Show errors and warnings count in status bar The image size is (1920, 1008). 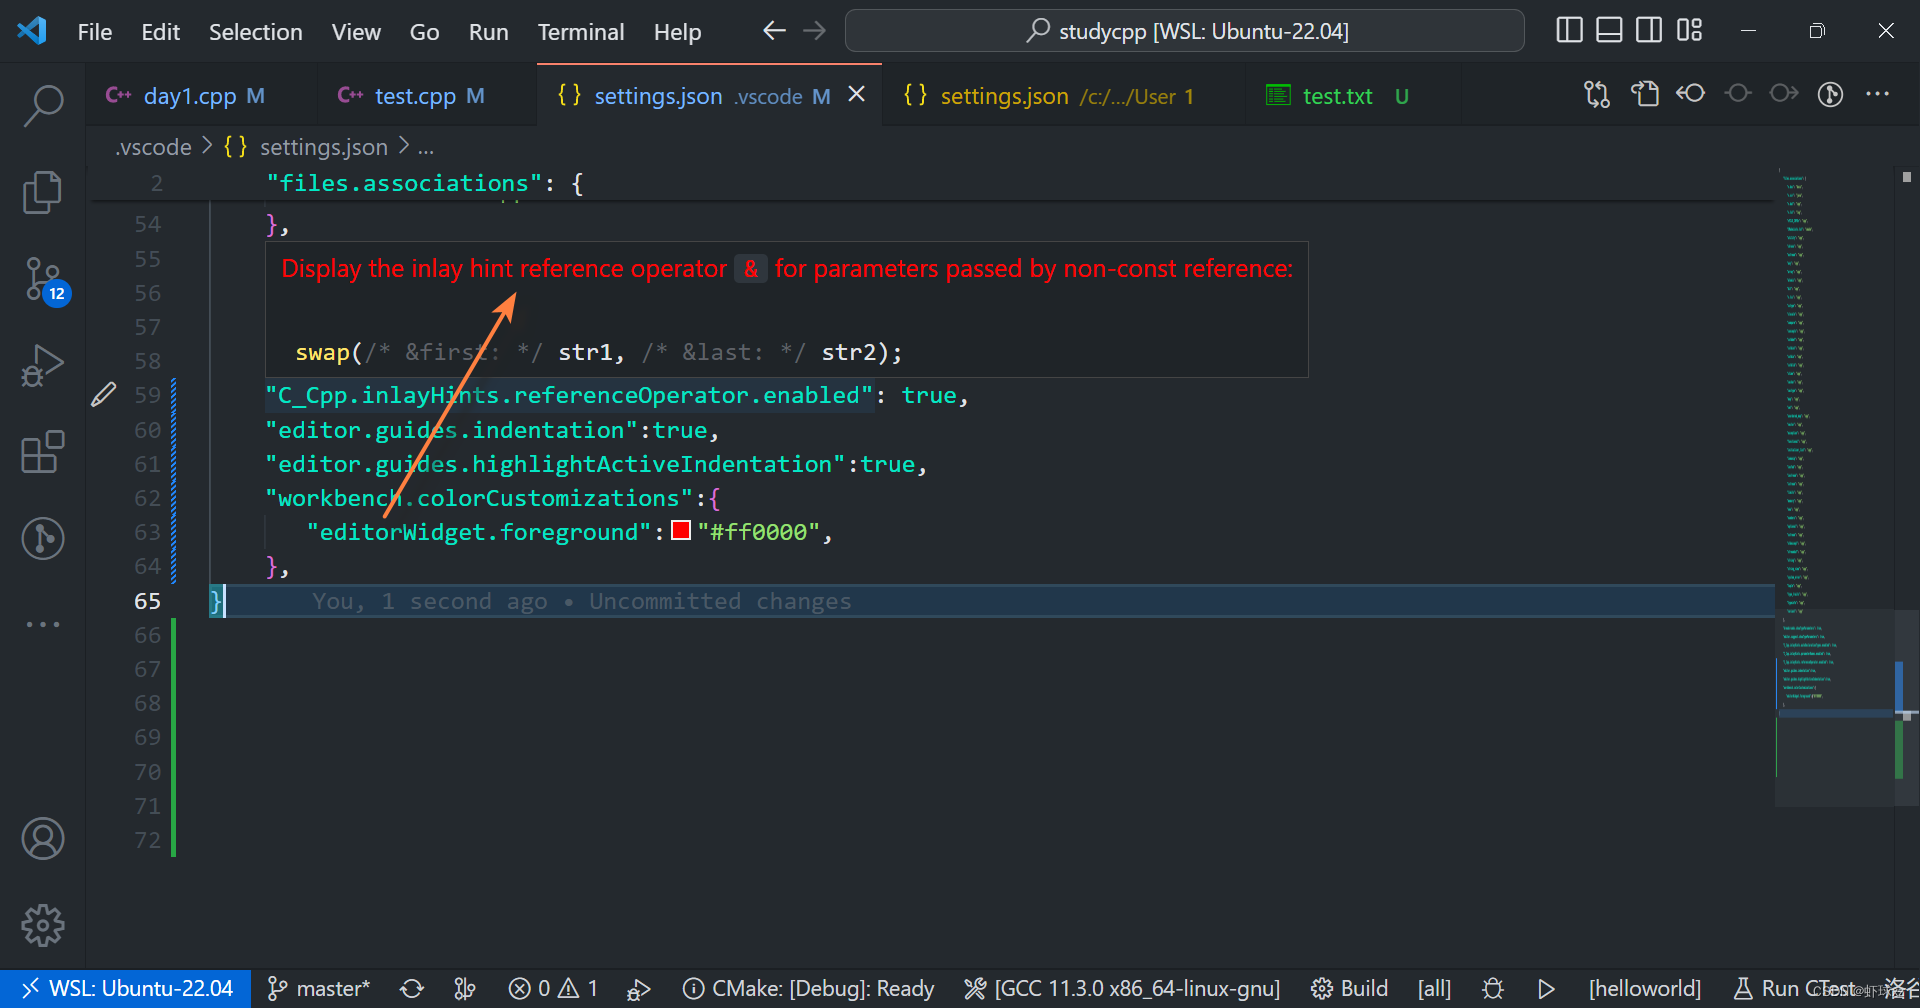click(552, 988)
